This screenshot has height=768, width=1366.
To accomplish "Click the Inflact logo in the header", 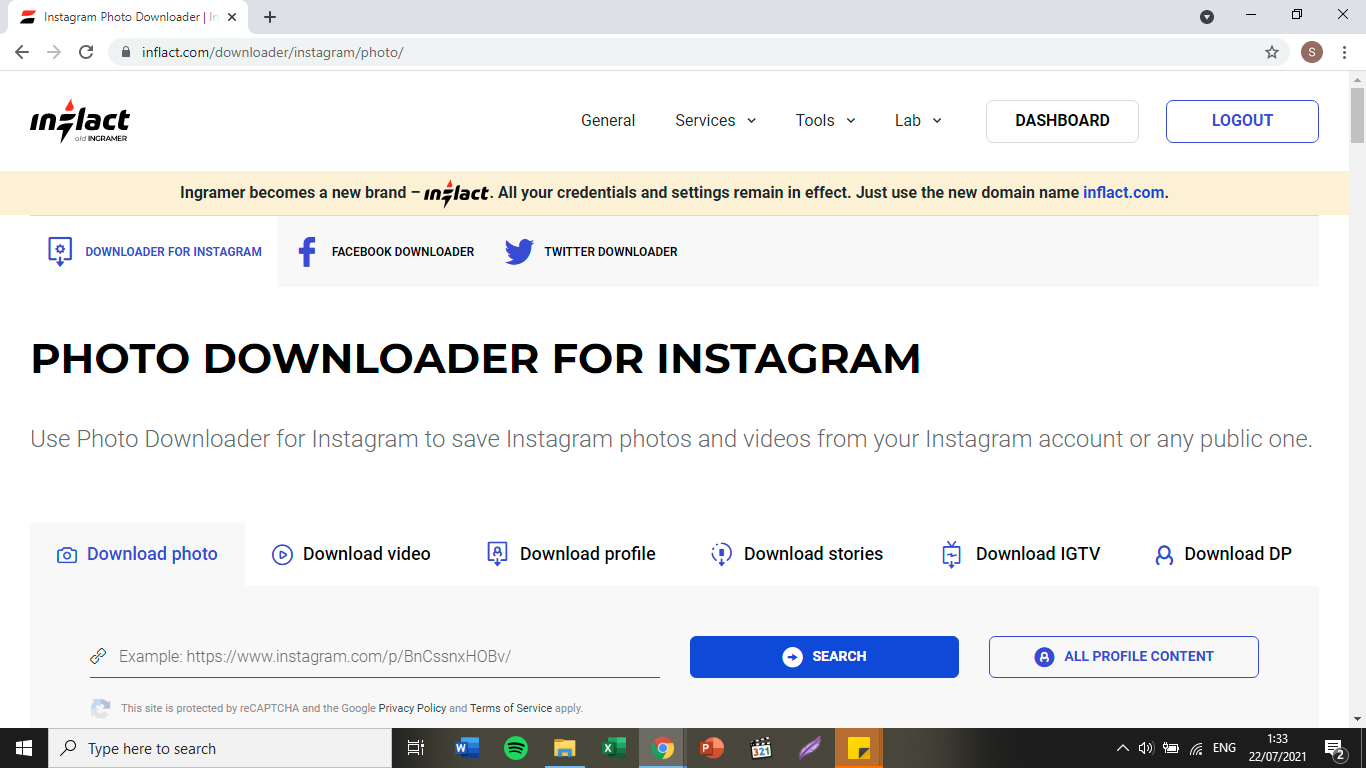I will click(80, 121).
